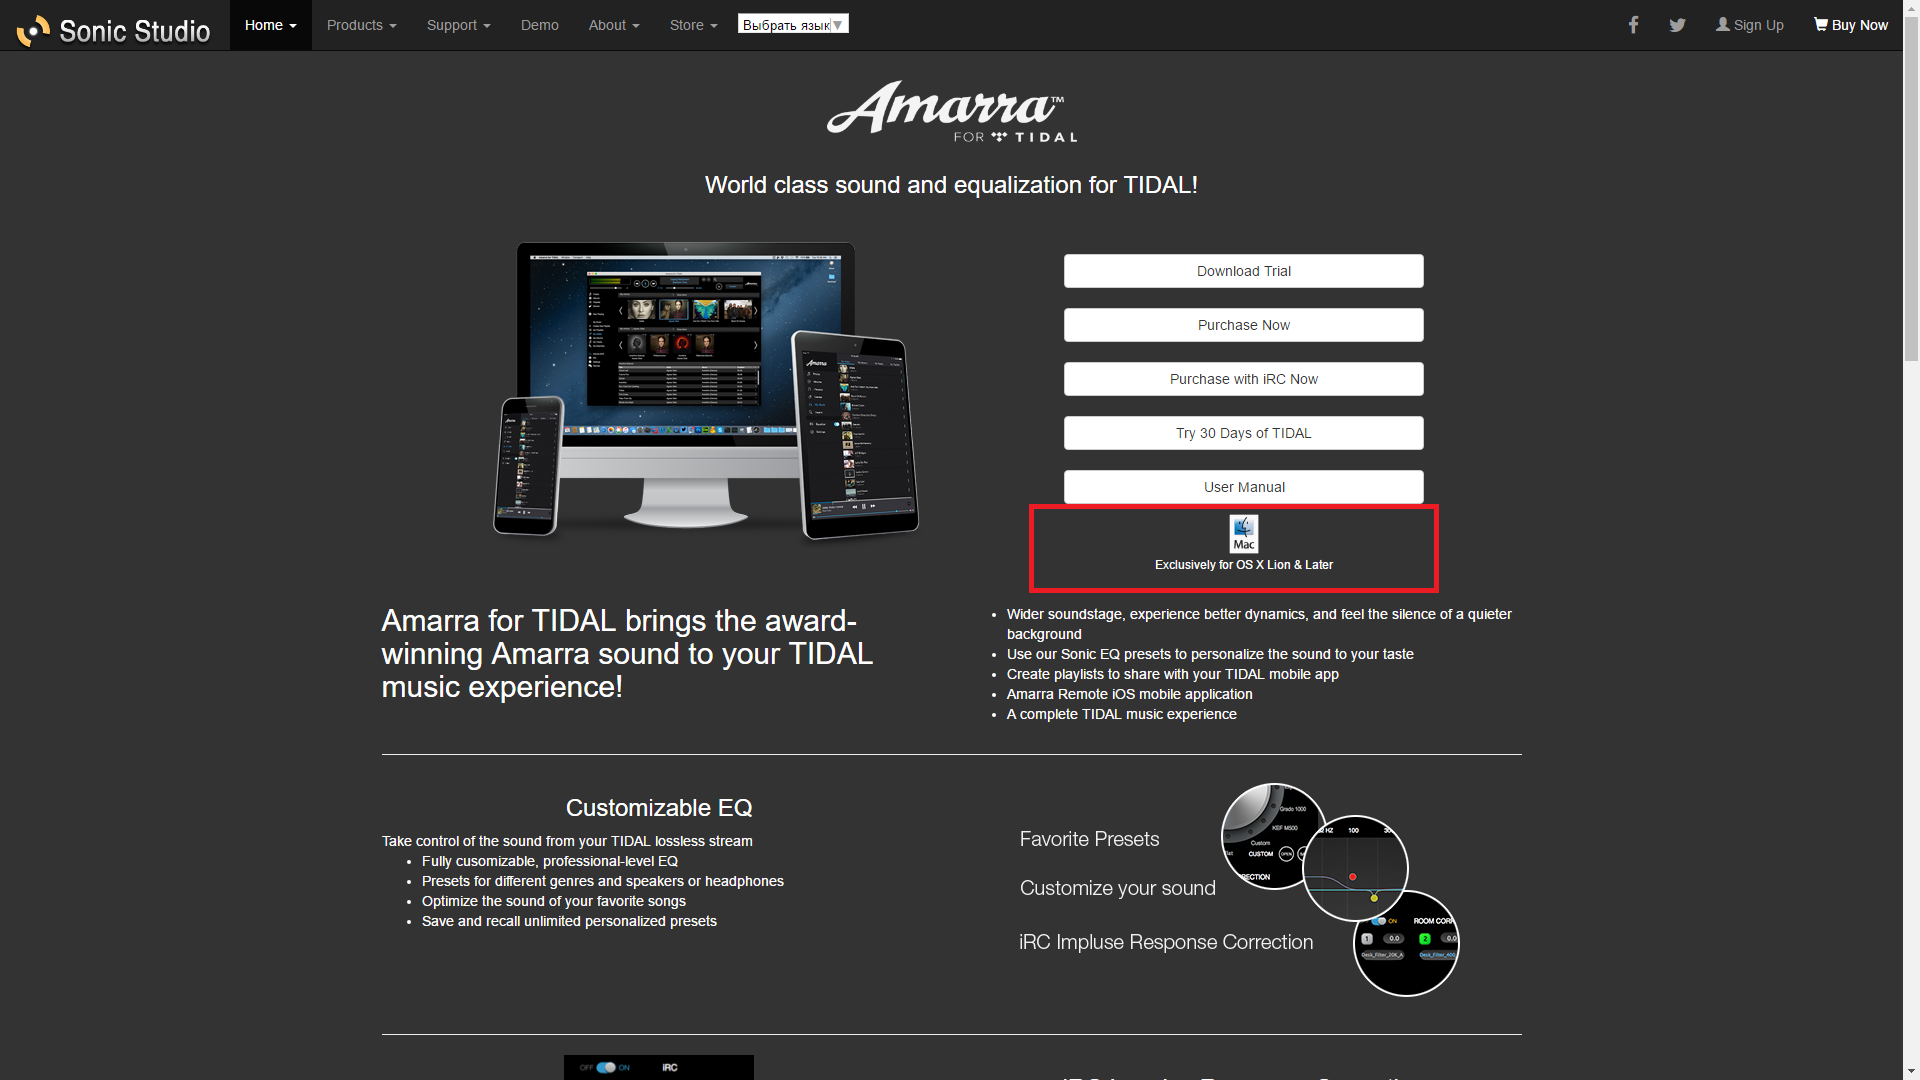Click the 'Exclusively for OS X Lion & Later' text
Image resolution: width=1920 pixels, height=1080 pixels.
point(1244,565)
